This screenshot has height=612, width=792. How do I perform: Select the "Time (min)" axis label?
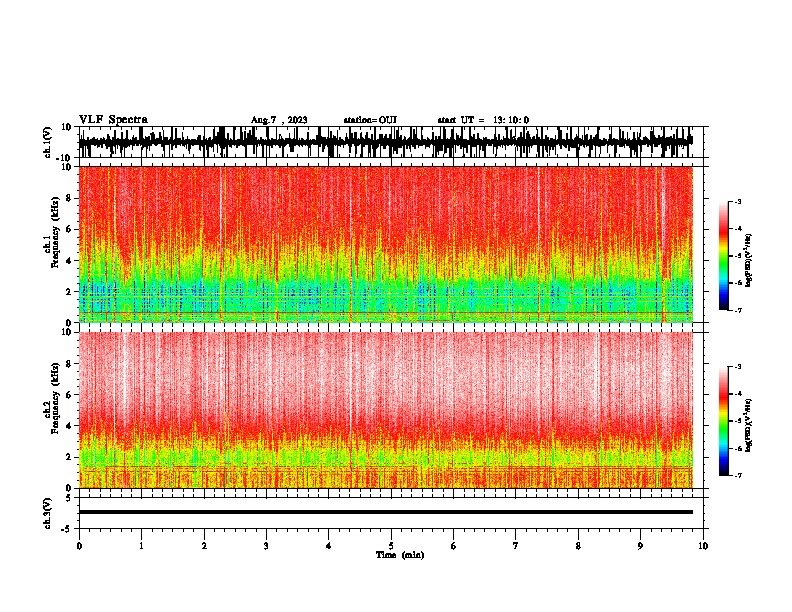400,555
